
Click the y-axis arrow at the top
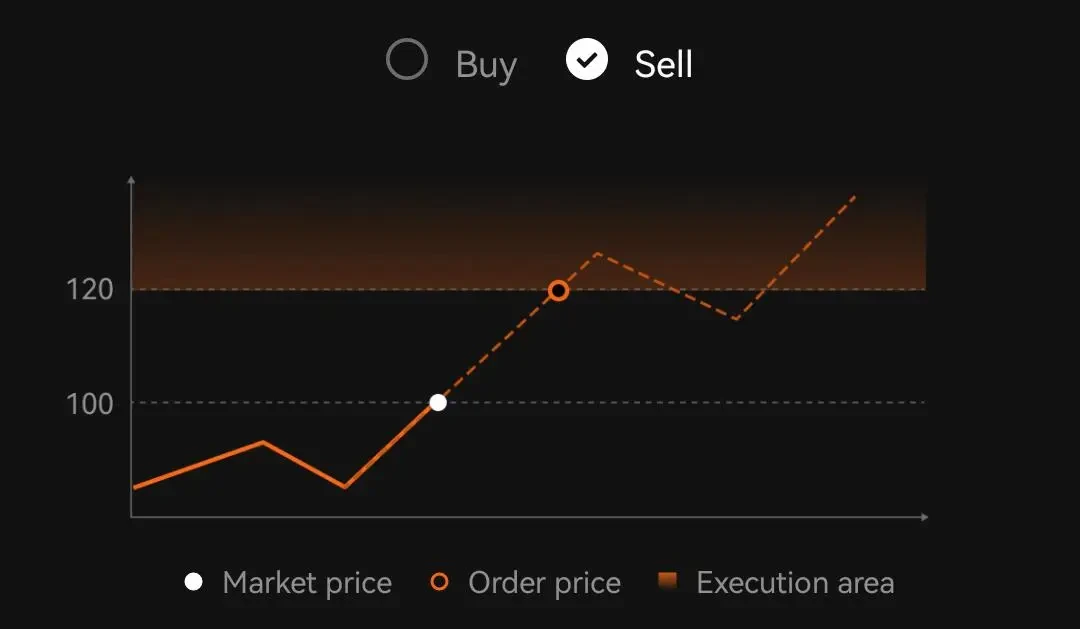131,180
